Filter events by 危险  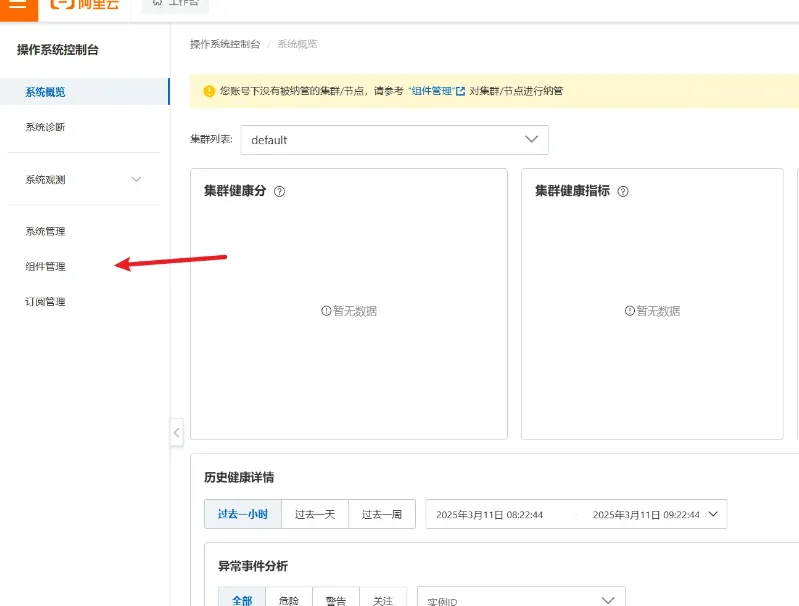[289, 599]
